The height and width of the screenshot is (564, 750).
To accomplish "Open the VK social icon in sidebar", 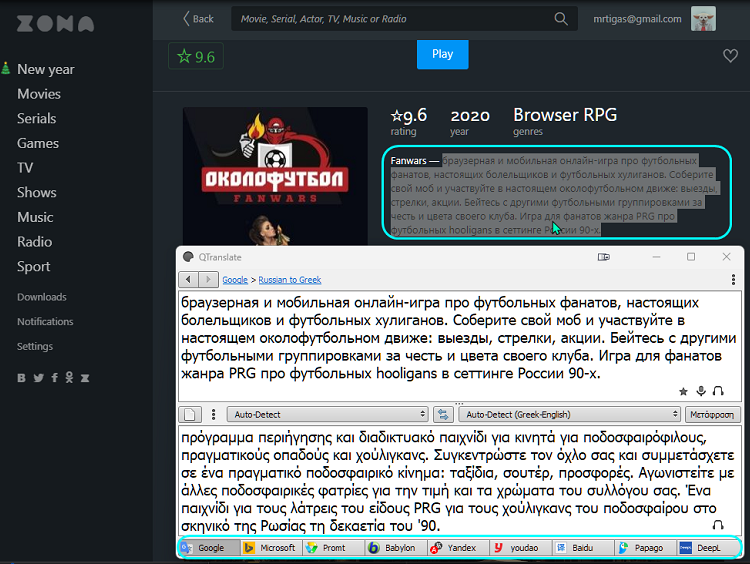I will pyautogui.click(x=22, y=378).
